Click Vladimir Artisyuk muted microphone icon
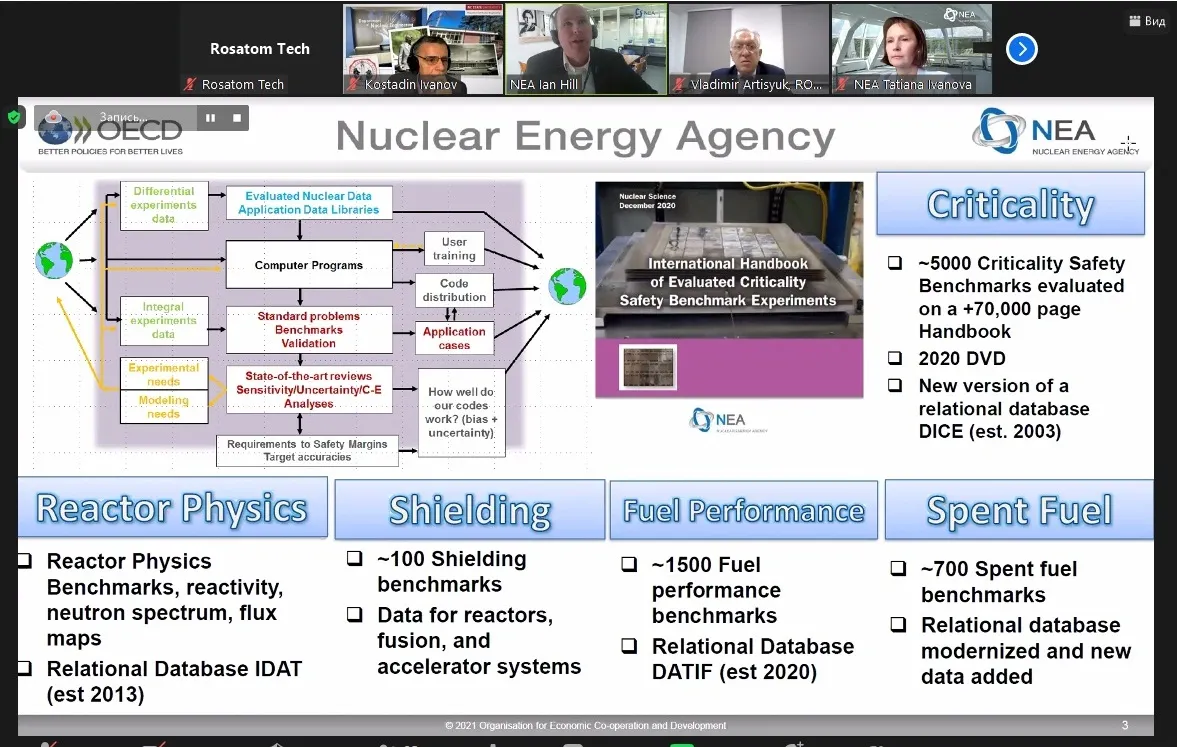This screenshot has height=747, width=1177. coord(679,84)
